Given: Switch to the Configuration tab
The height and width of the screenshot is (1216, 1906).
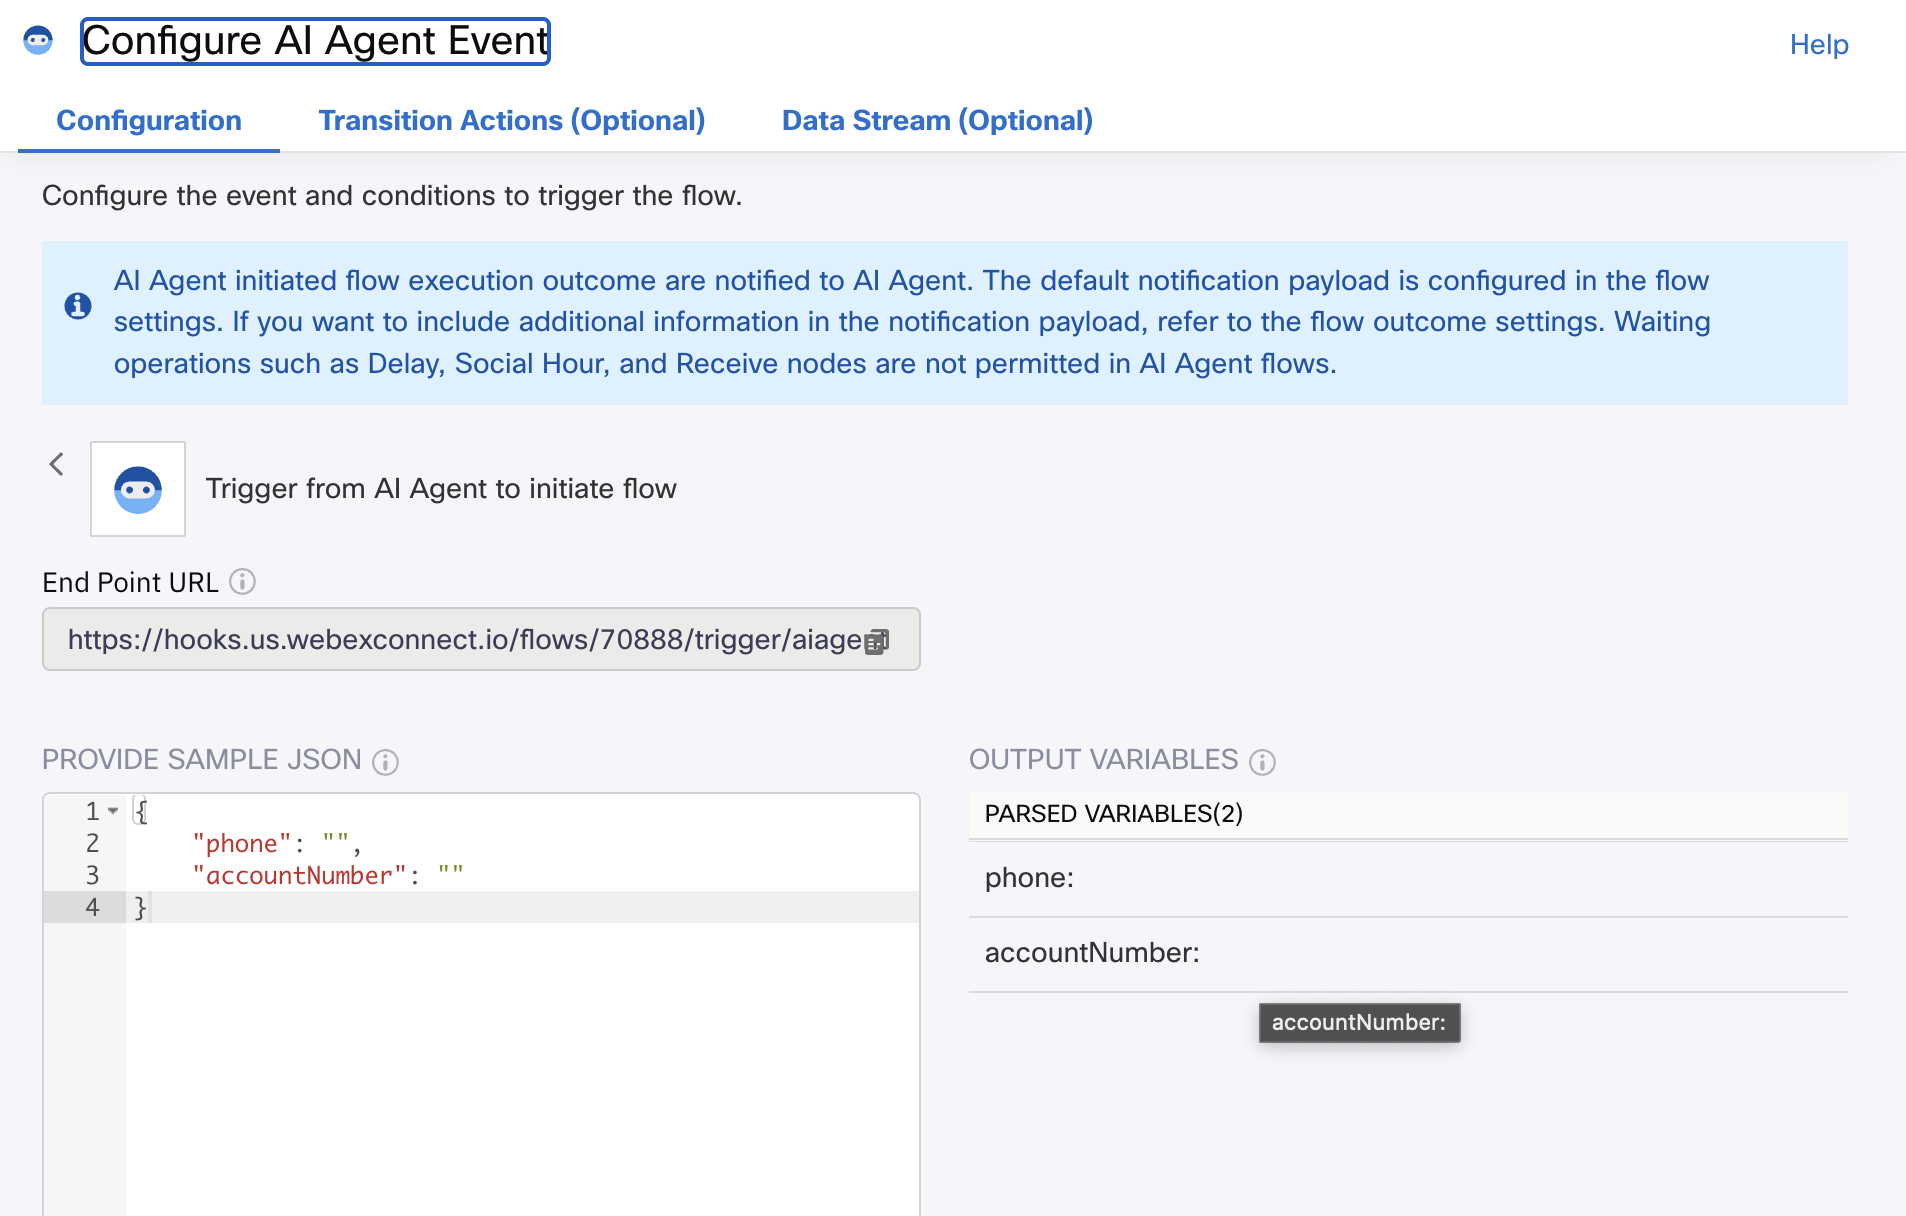Looking at the screenshot, I should point(149,121).
